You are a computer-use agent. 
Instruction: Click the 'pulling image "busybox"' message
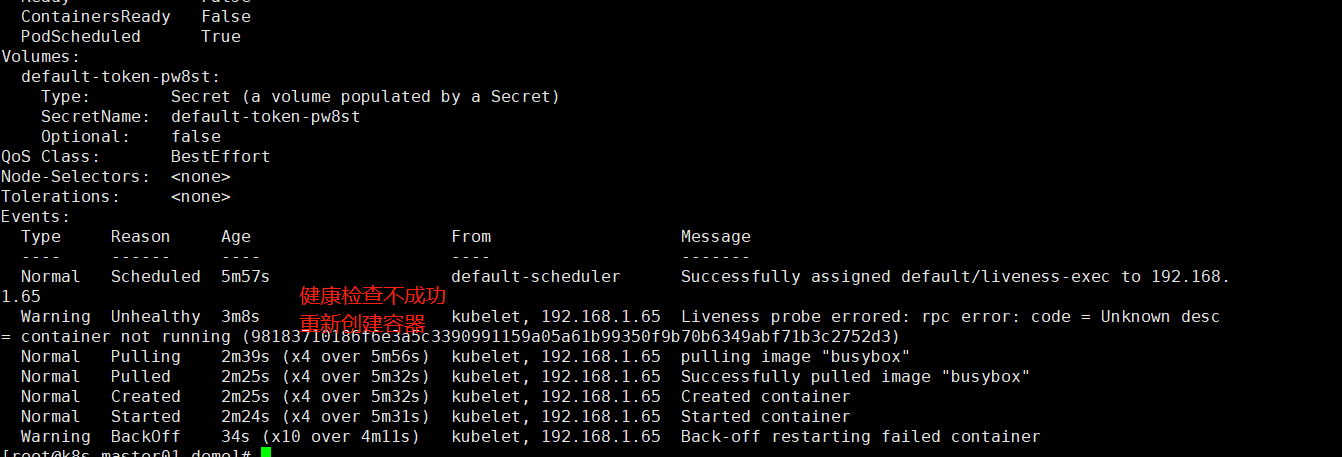pyautogui.click(x=796, y=356)
